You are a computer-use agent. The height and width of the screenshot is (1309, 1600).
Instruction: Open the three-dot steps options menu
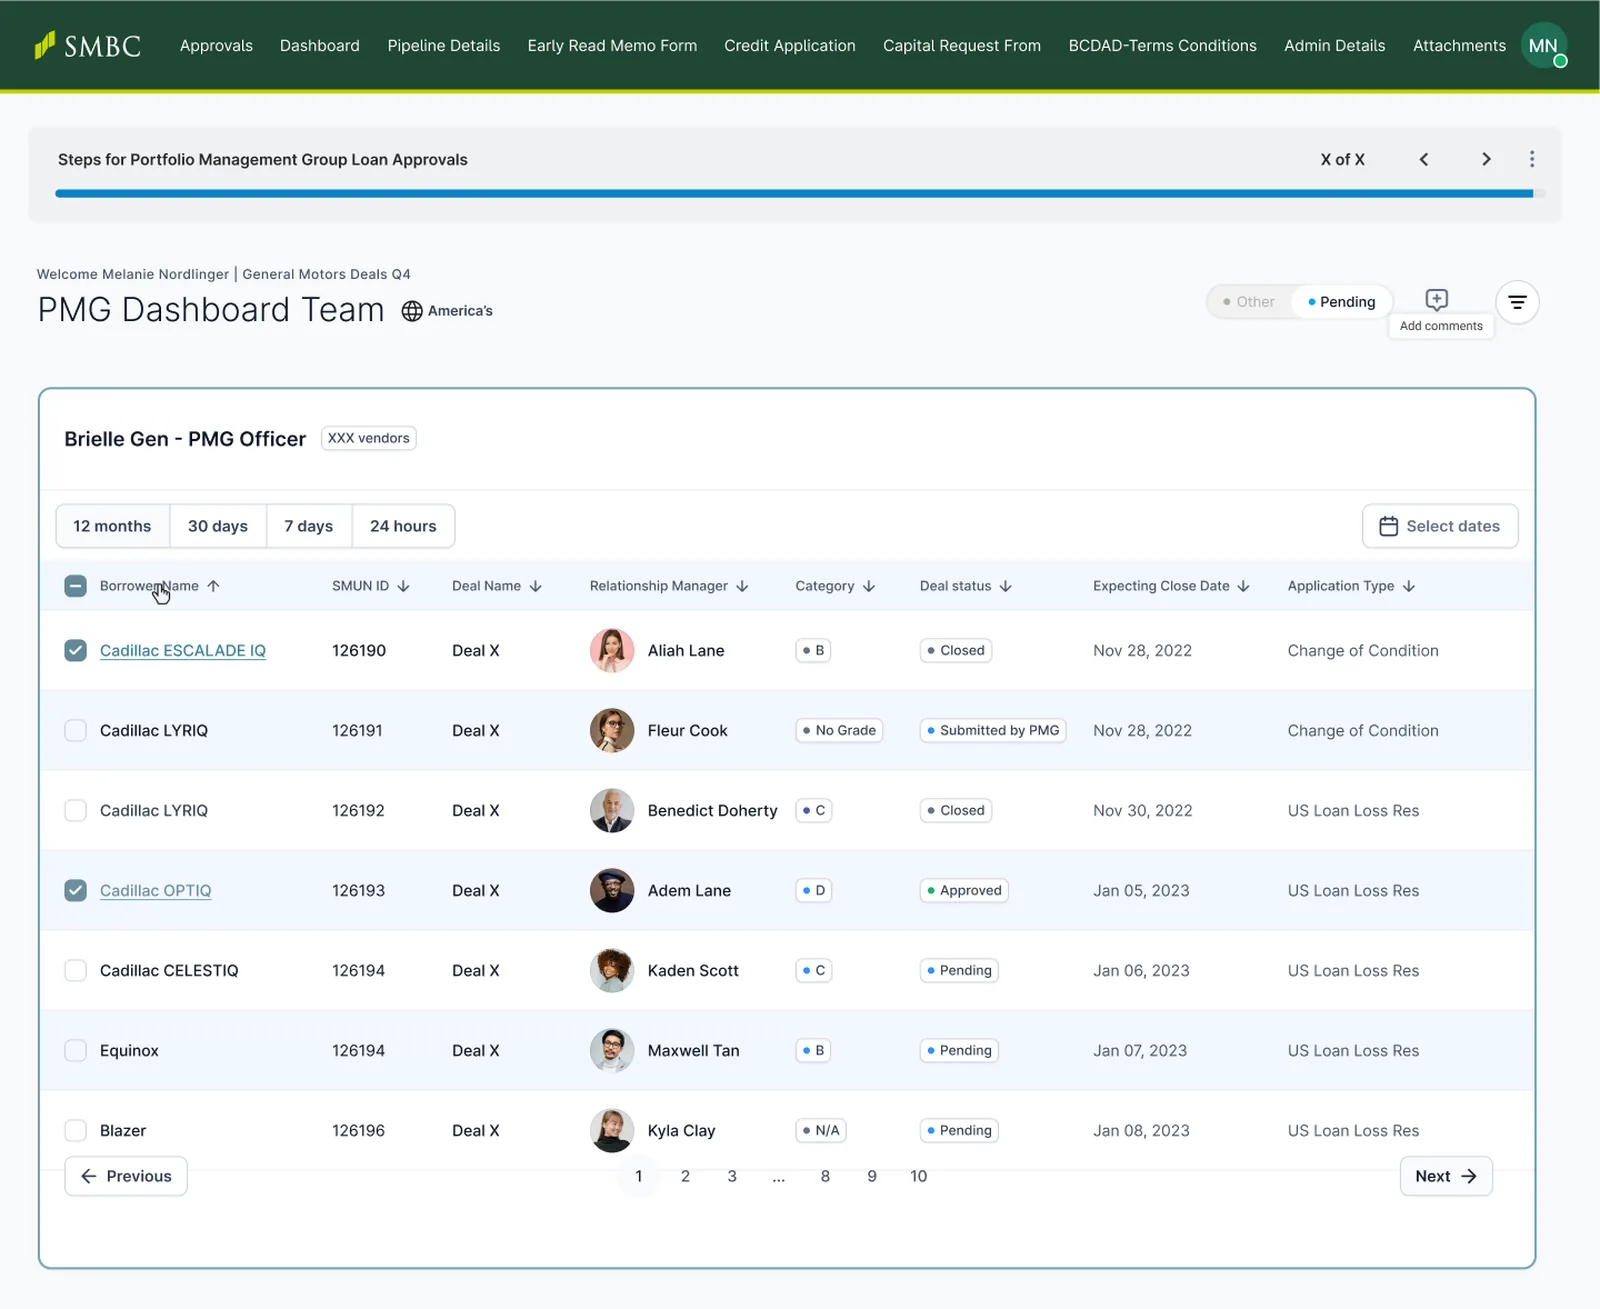(x=1531, y=159)
